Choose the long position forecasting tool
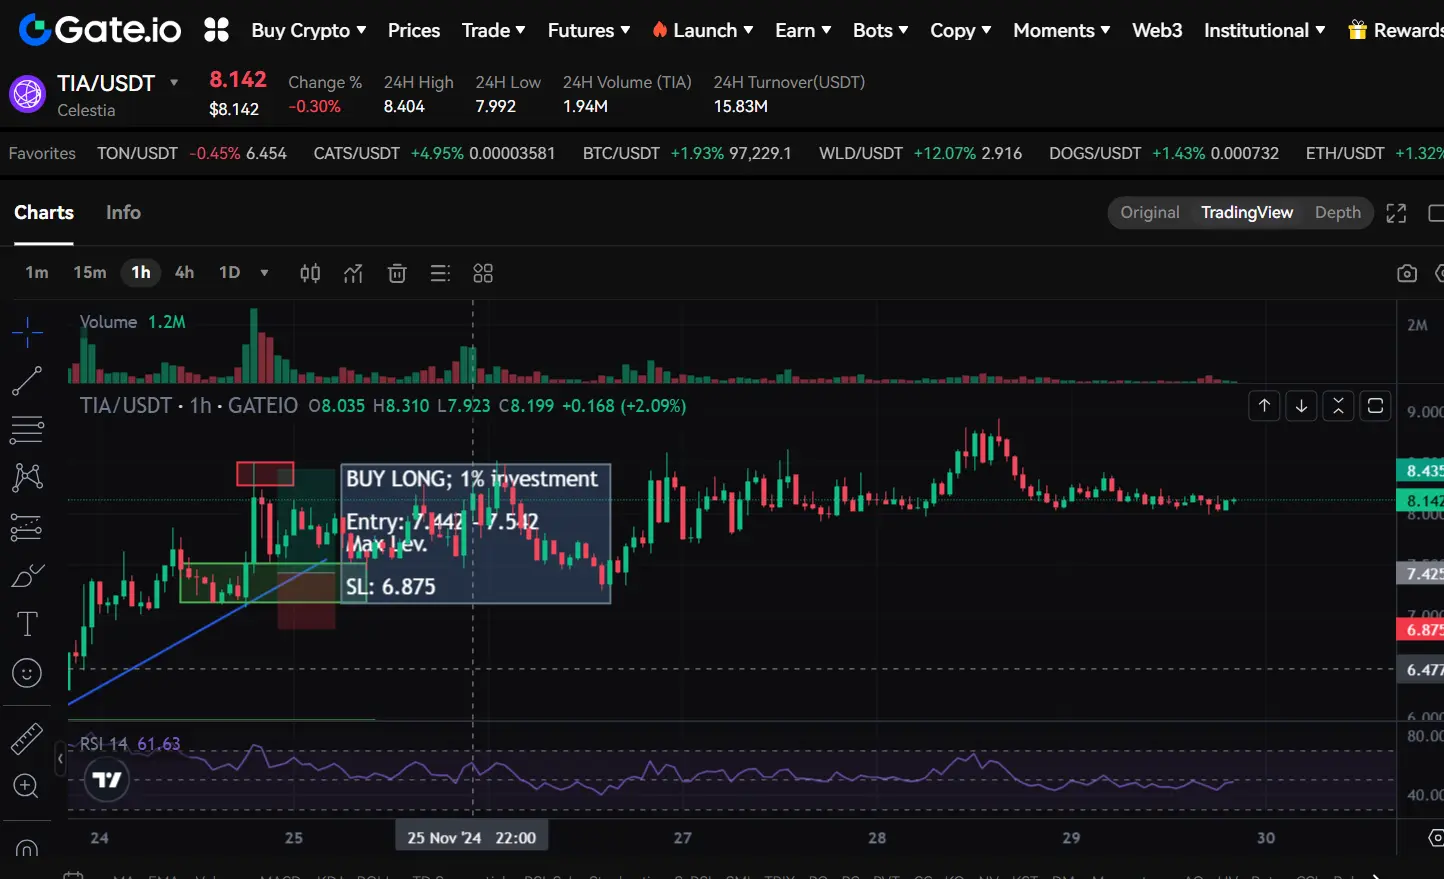 [x=27, y=526]
